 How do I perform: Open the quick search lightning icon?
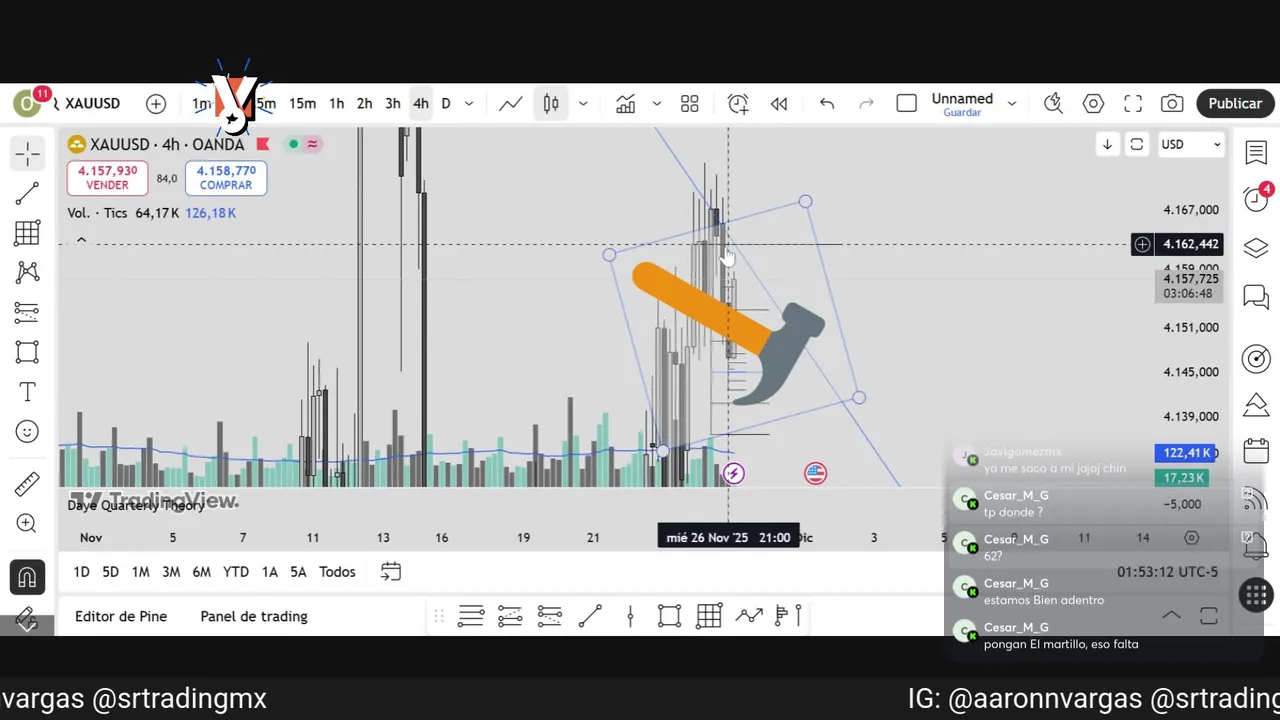pos(1053,103)
